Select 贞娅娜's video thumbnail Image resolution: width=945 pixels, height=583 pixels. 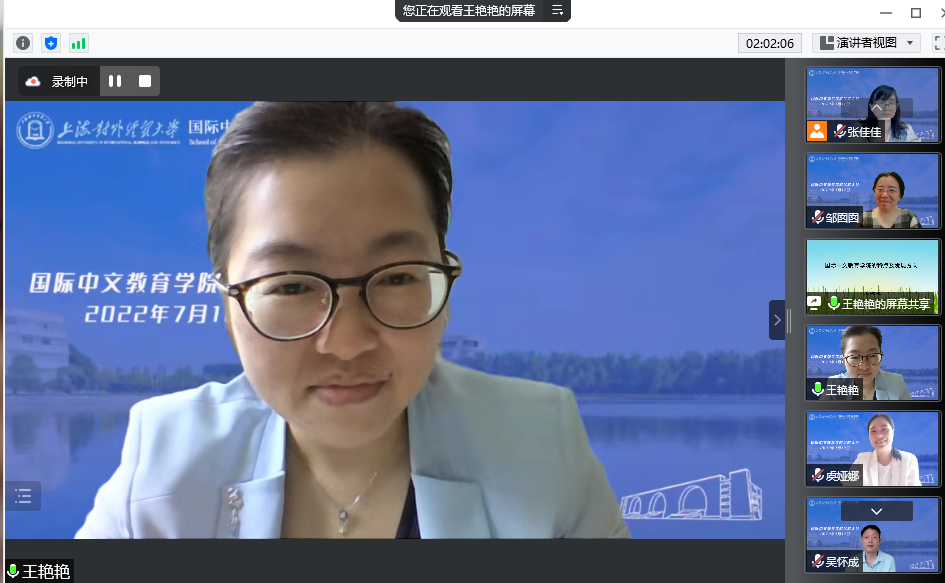pos(873,448)
